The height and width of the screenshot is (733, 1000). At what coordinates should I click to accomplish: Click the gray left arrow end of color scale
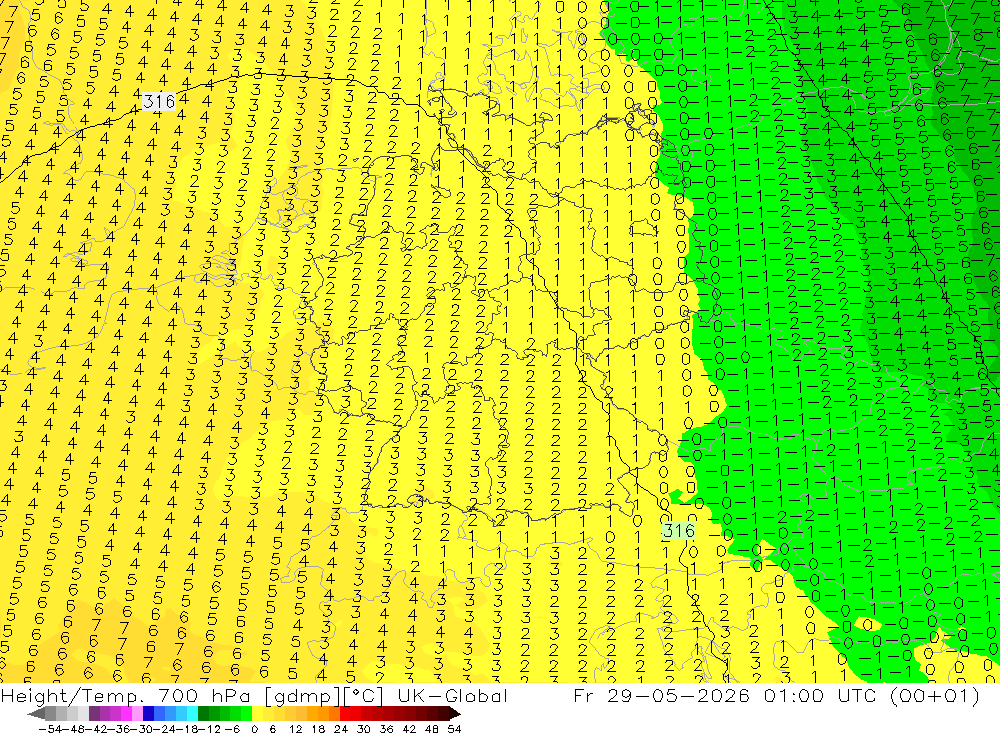[x=36, y=714]
